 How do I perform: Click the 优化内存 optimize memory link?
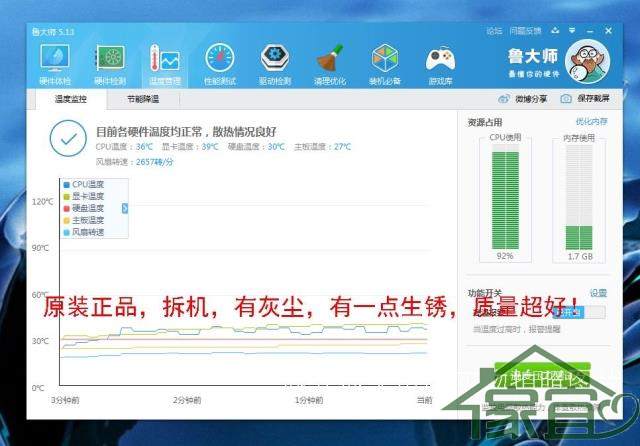click(x=591, y=121)
